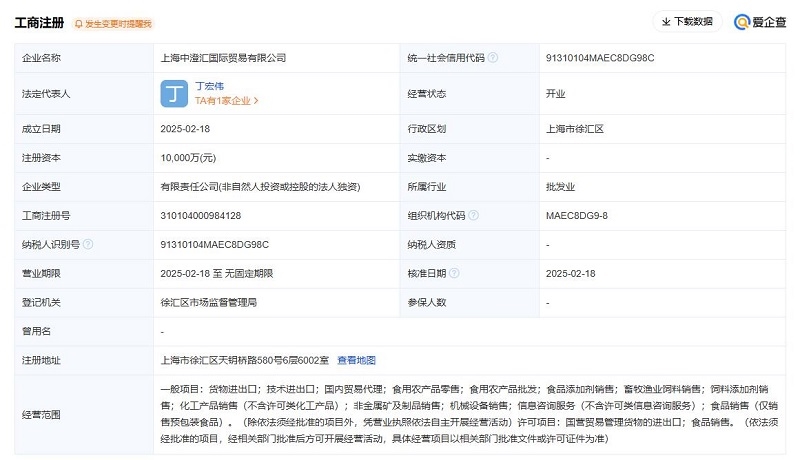The image size is (800, 460).
Task: Click address 上海市徐汇区天钥桥路580号6层6002室
Action: 244,361
